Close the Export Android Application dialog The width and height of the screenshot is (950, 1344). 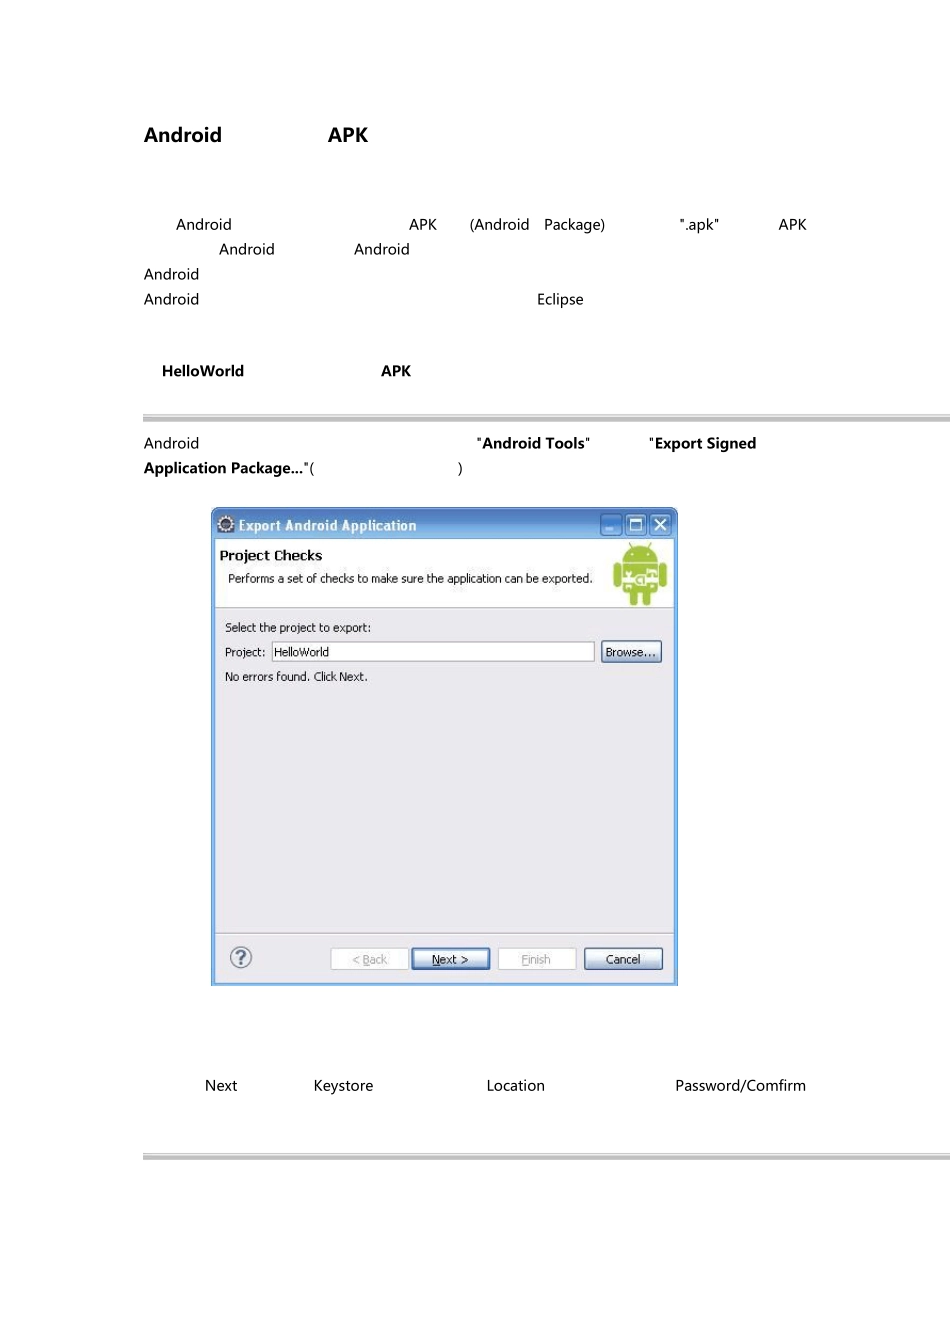(660, 525)
